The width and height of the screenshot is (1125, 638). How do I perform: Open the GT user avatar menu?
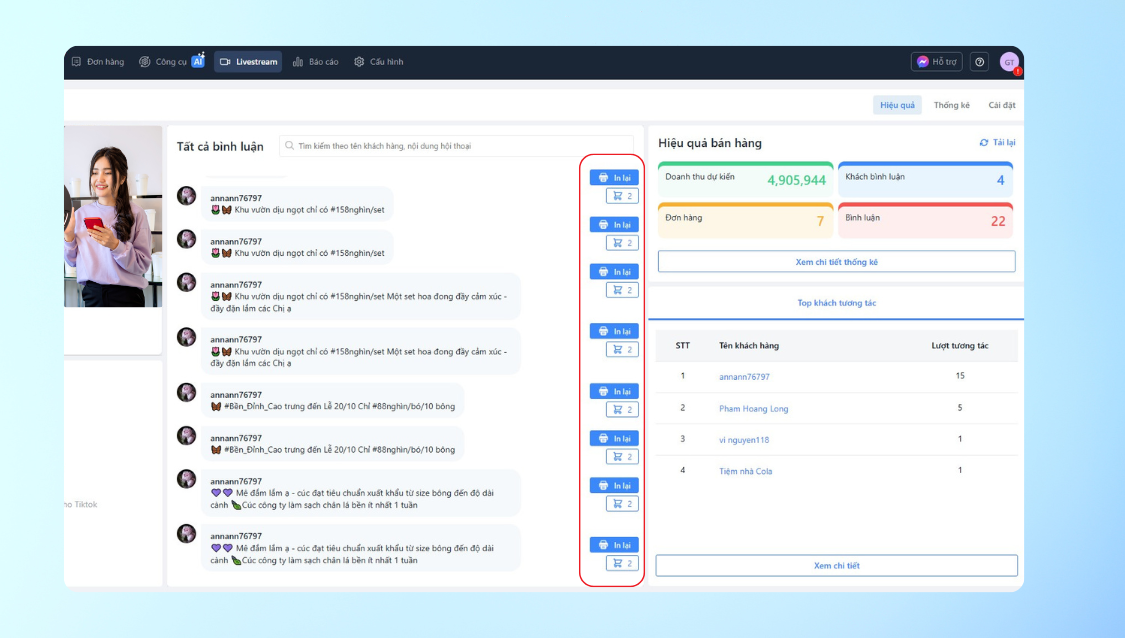click(x=1008, y=62)
